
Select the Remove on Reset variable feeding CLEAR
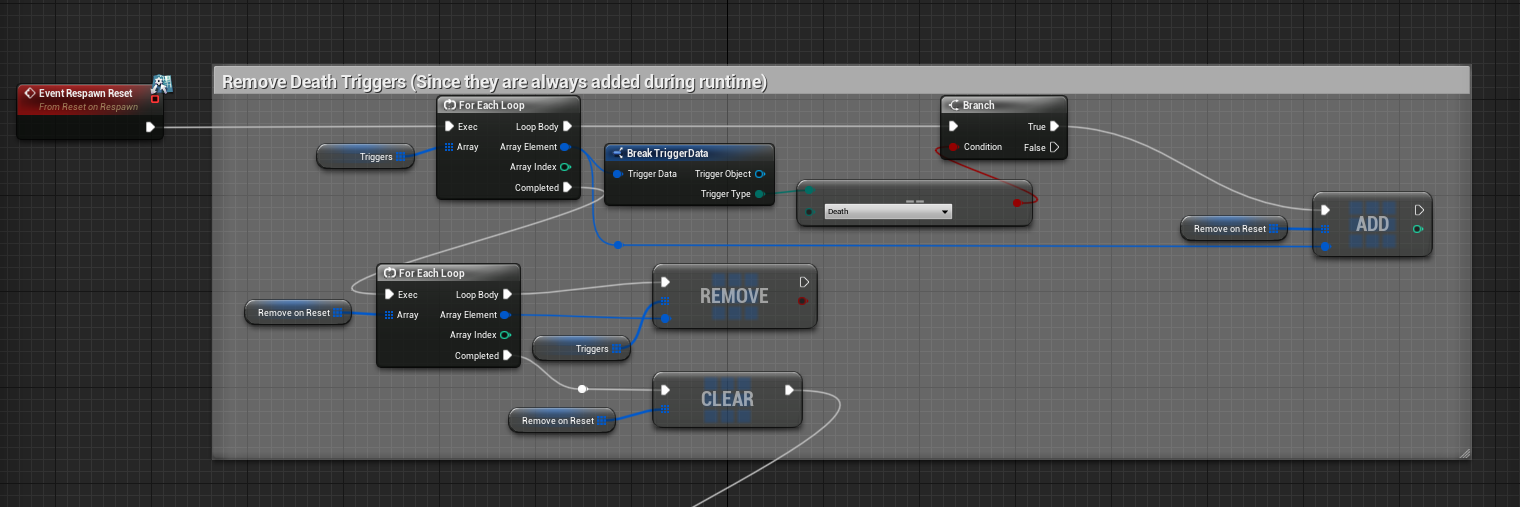557,421
